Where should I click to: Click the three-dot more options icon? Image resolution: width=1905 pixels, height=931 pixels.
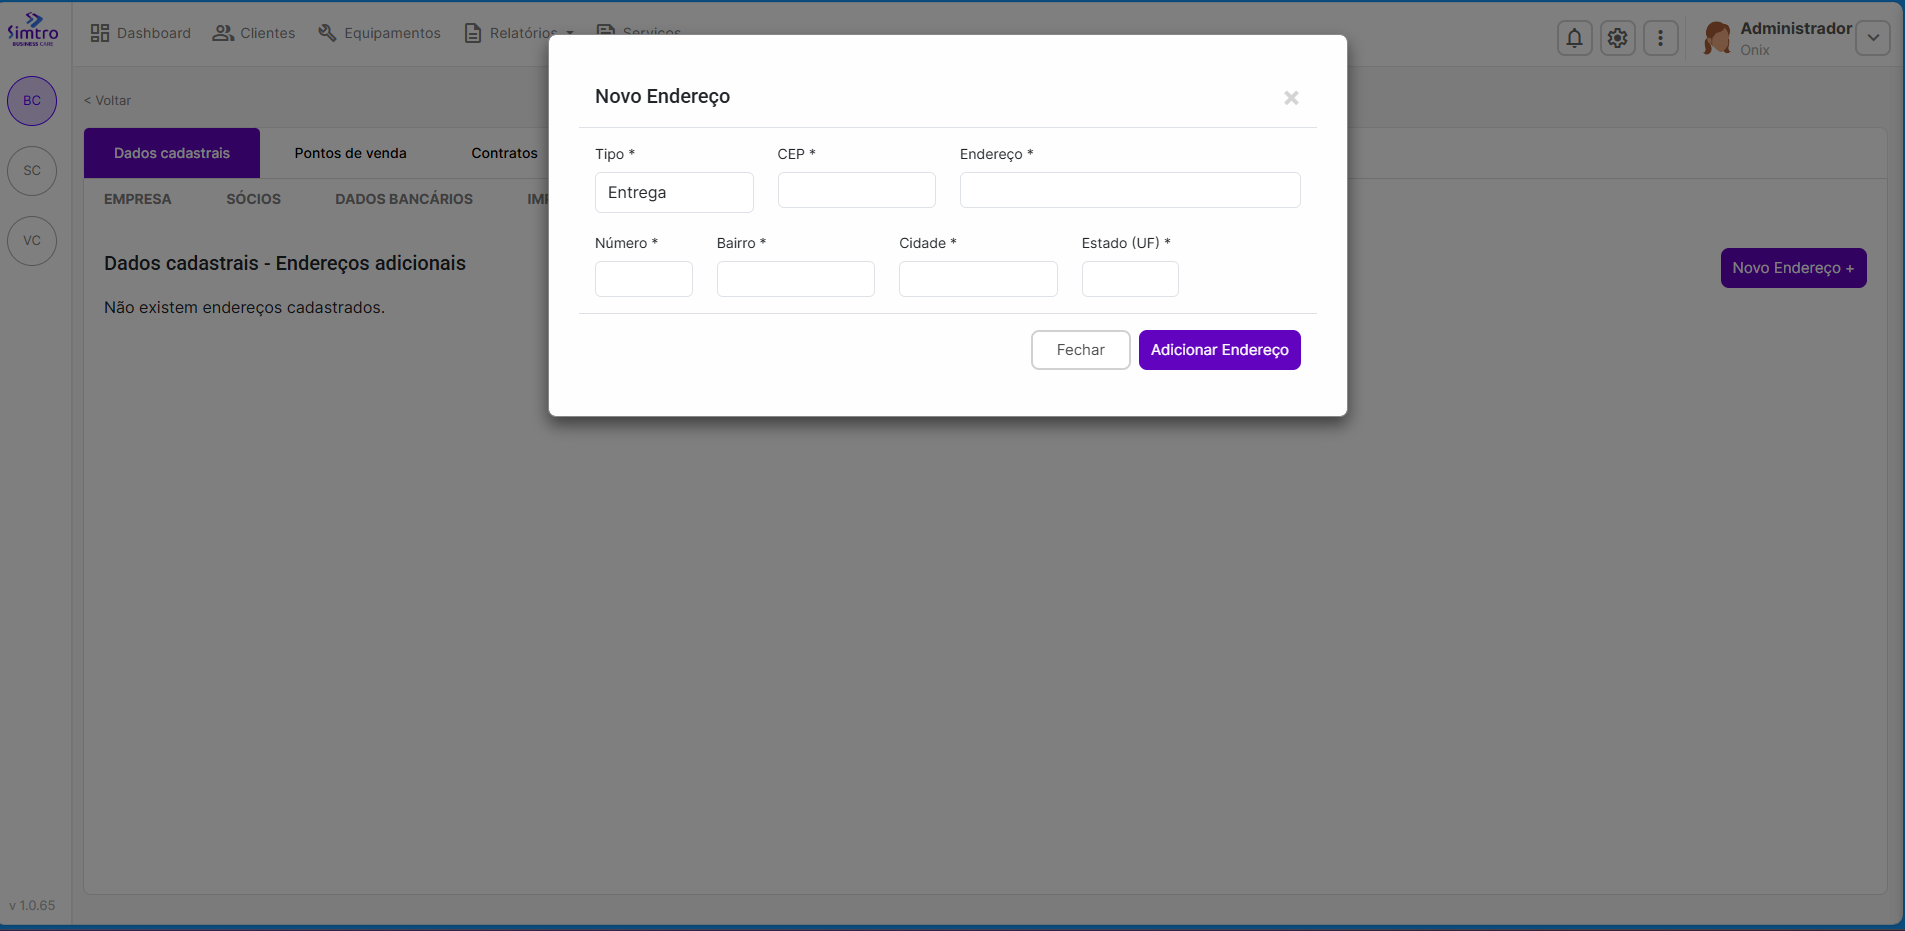(x=1660, y=38)
